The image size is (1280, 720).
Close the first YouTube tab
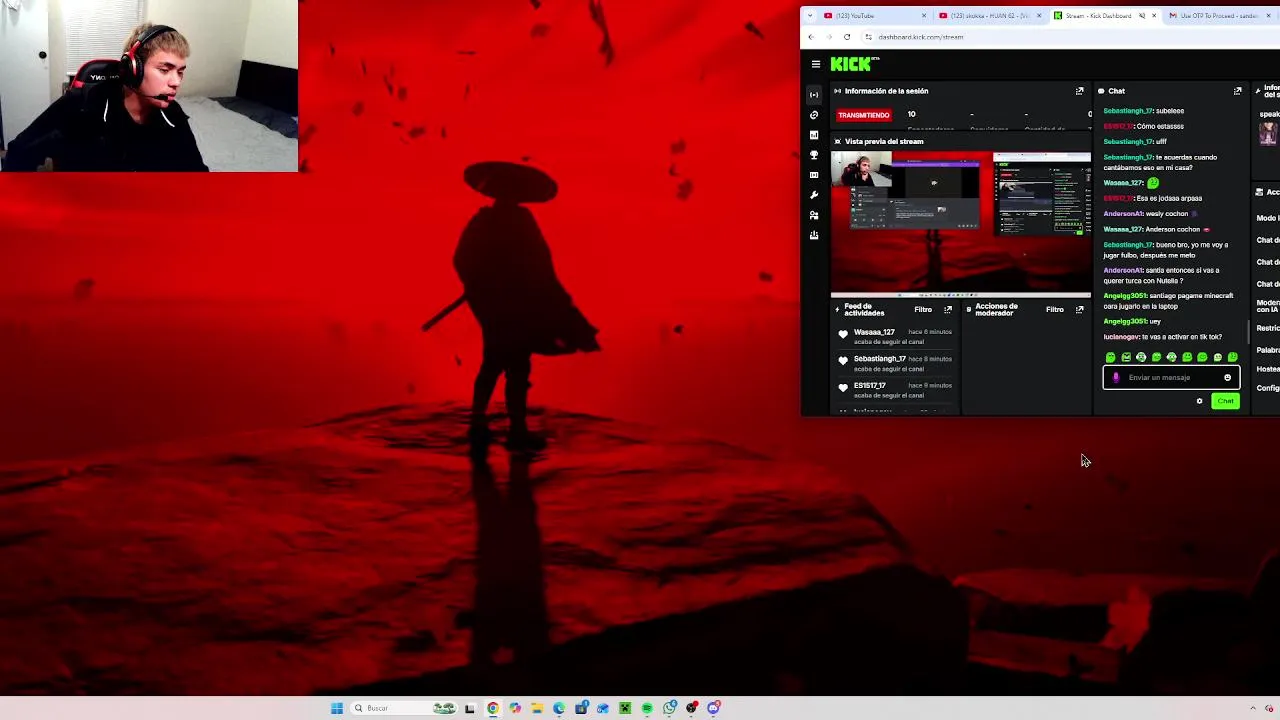[x=923, y=16]
